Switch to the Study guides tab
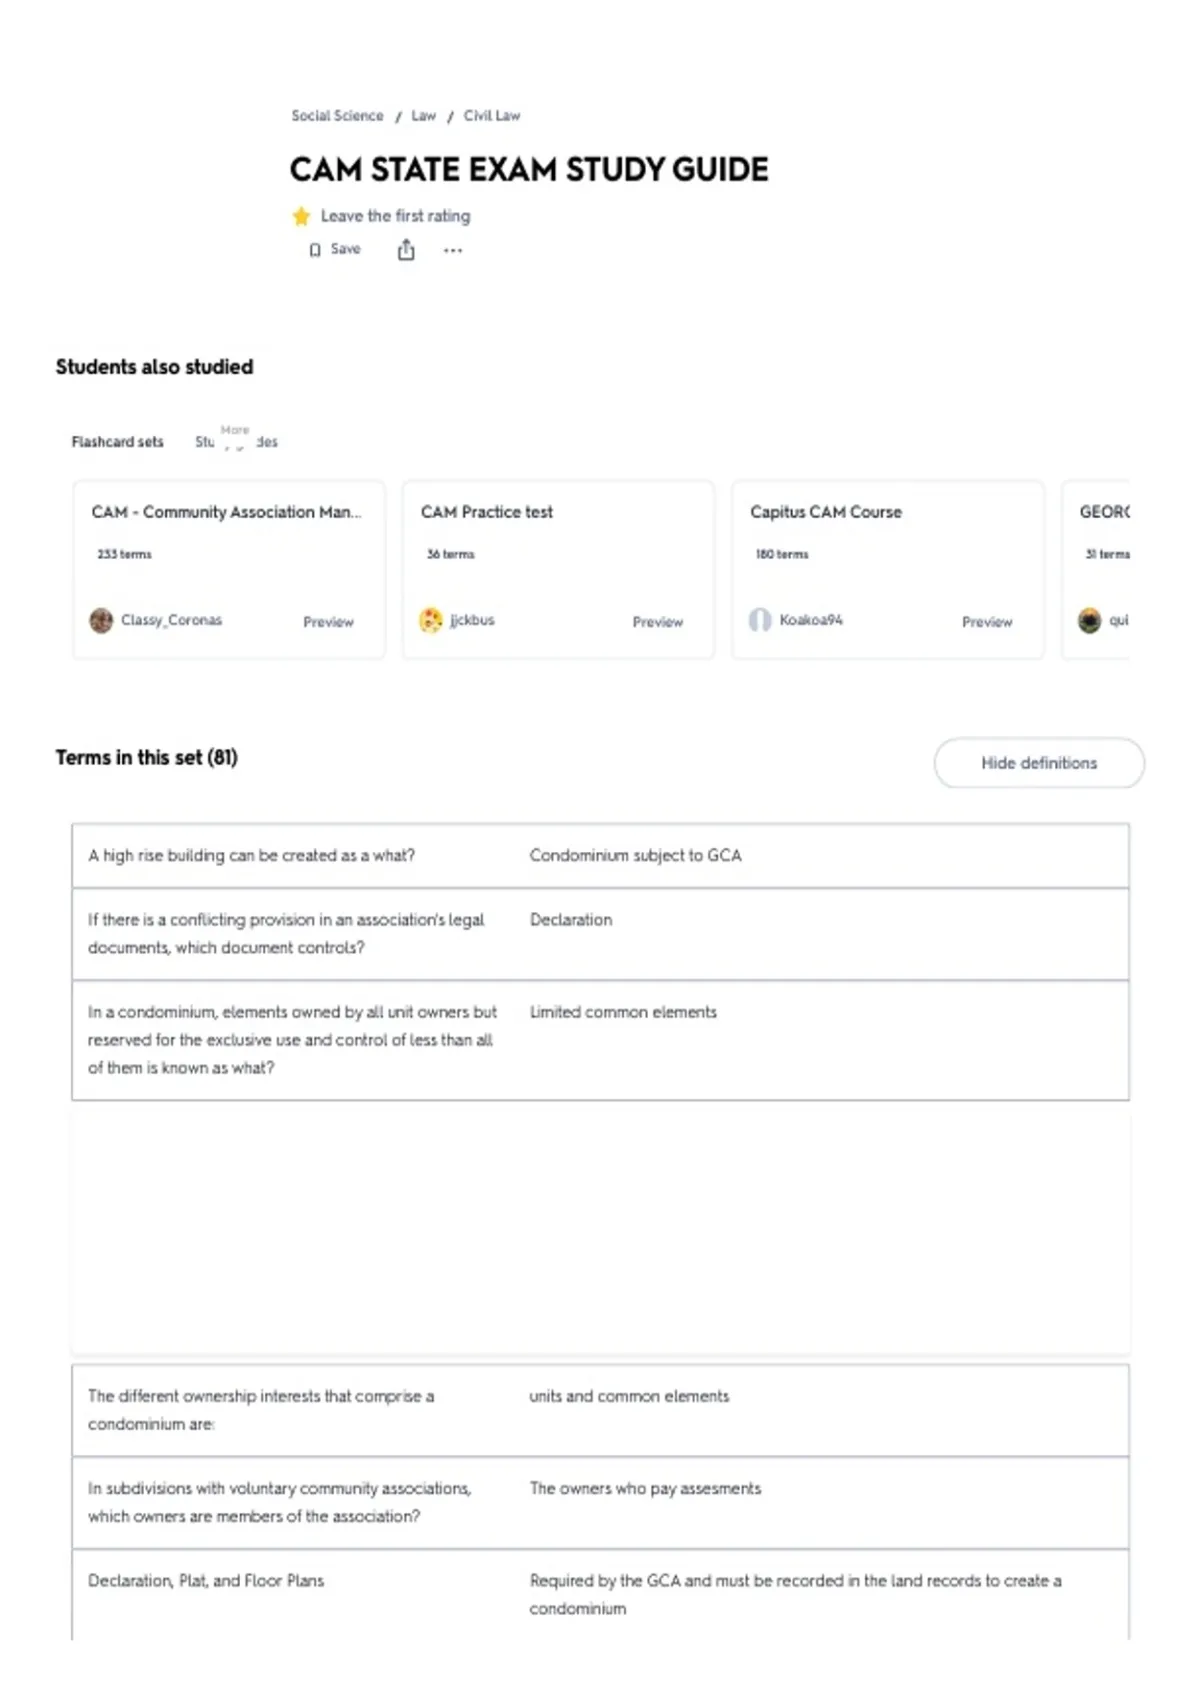1200x1700 pixels. [236, 442]
